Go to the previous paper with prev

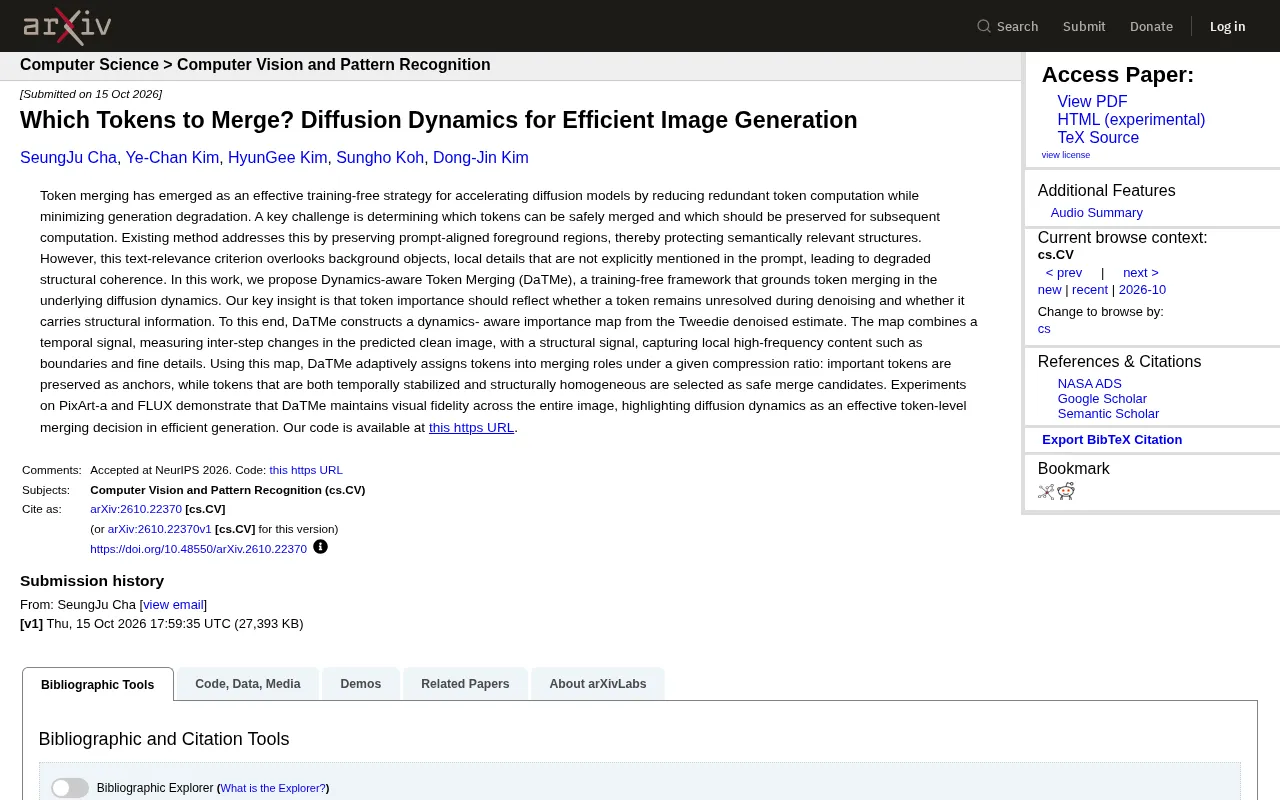pyautogui.click(x=1064, y=273)
